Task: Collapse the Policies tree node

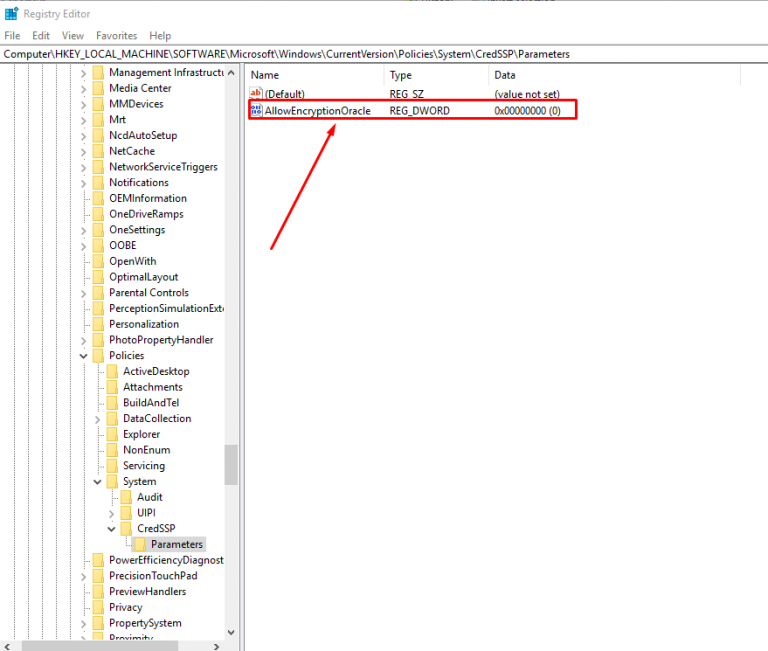Action: coord(84,355)
